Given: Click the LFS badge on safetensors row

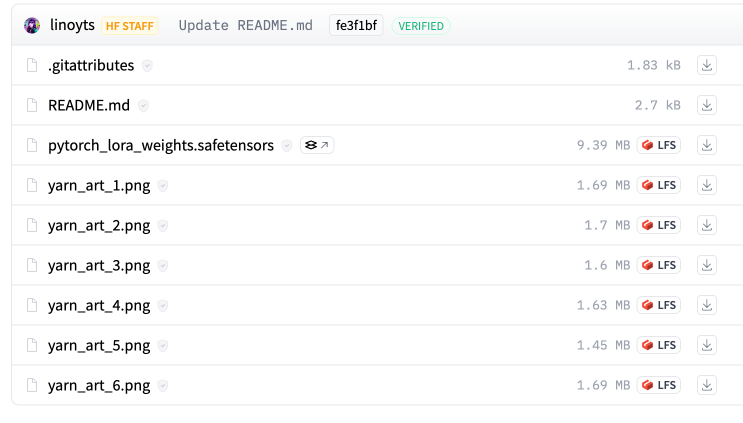Looking at the screenshot, I should click(659, 145).
